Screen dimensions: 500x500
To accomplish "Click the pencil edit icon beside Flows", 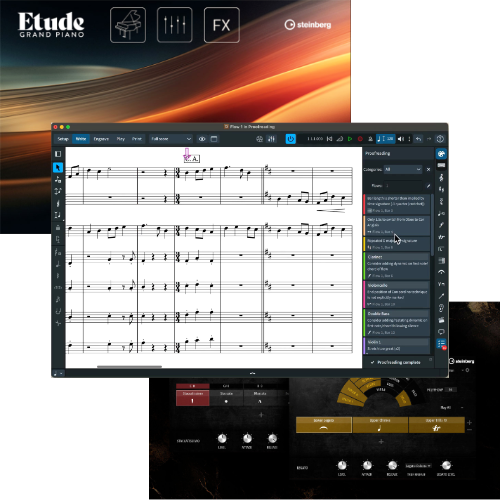I will 428,186.
